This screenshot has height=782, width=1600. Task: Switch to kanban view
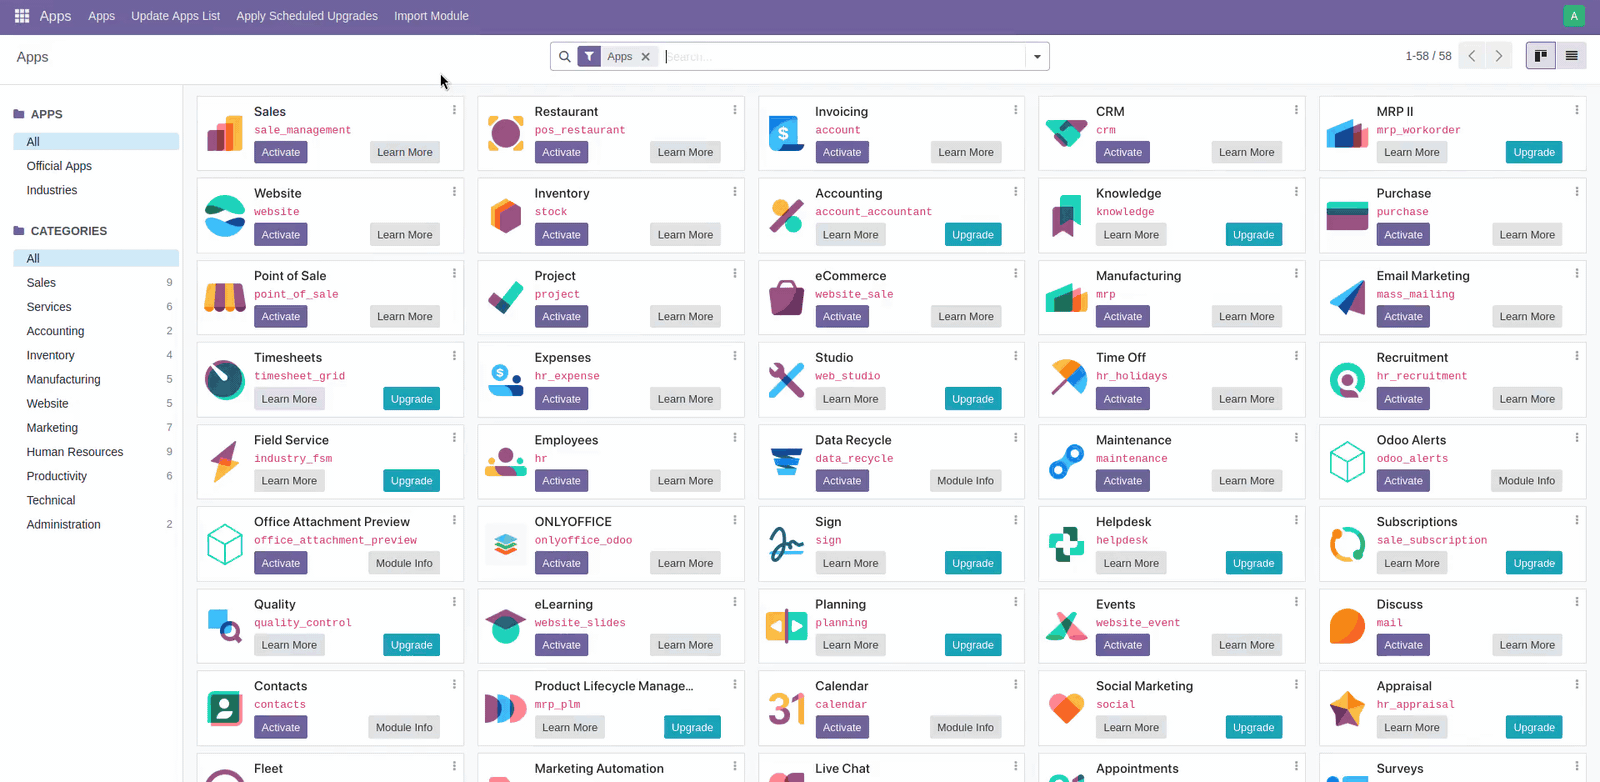pyautogui.click(x=1540, y=56)
